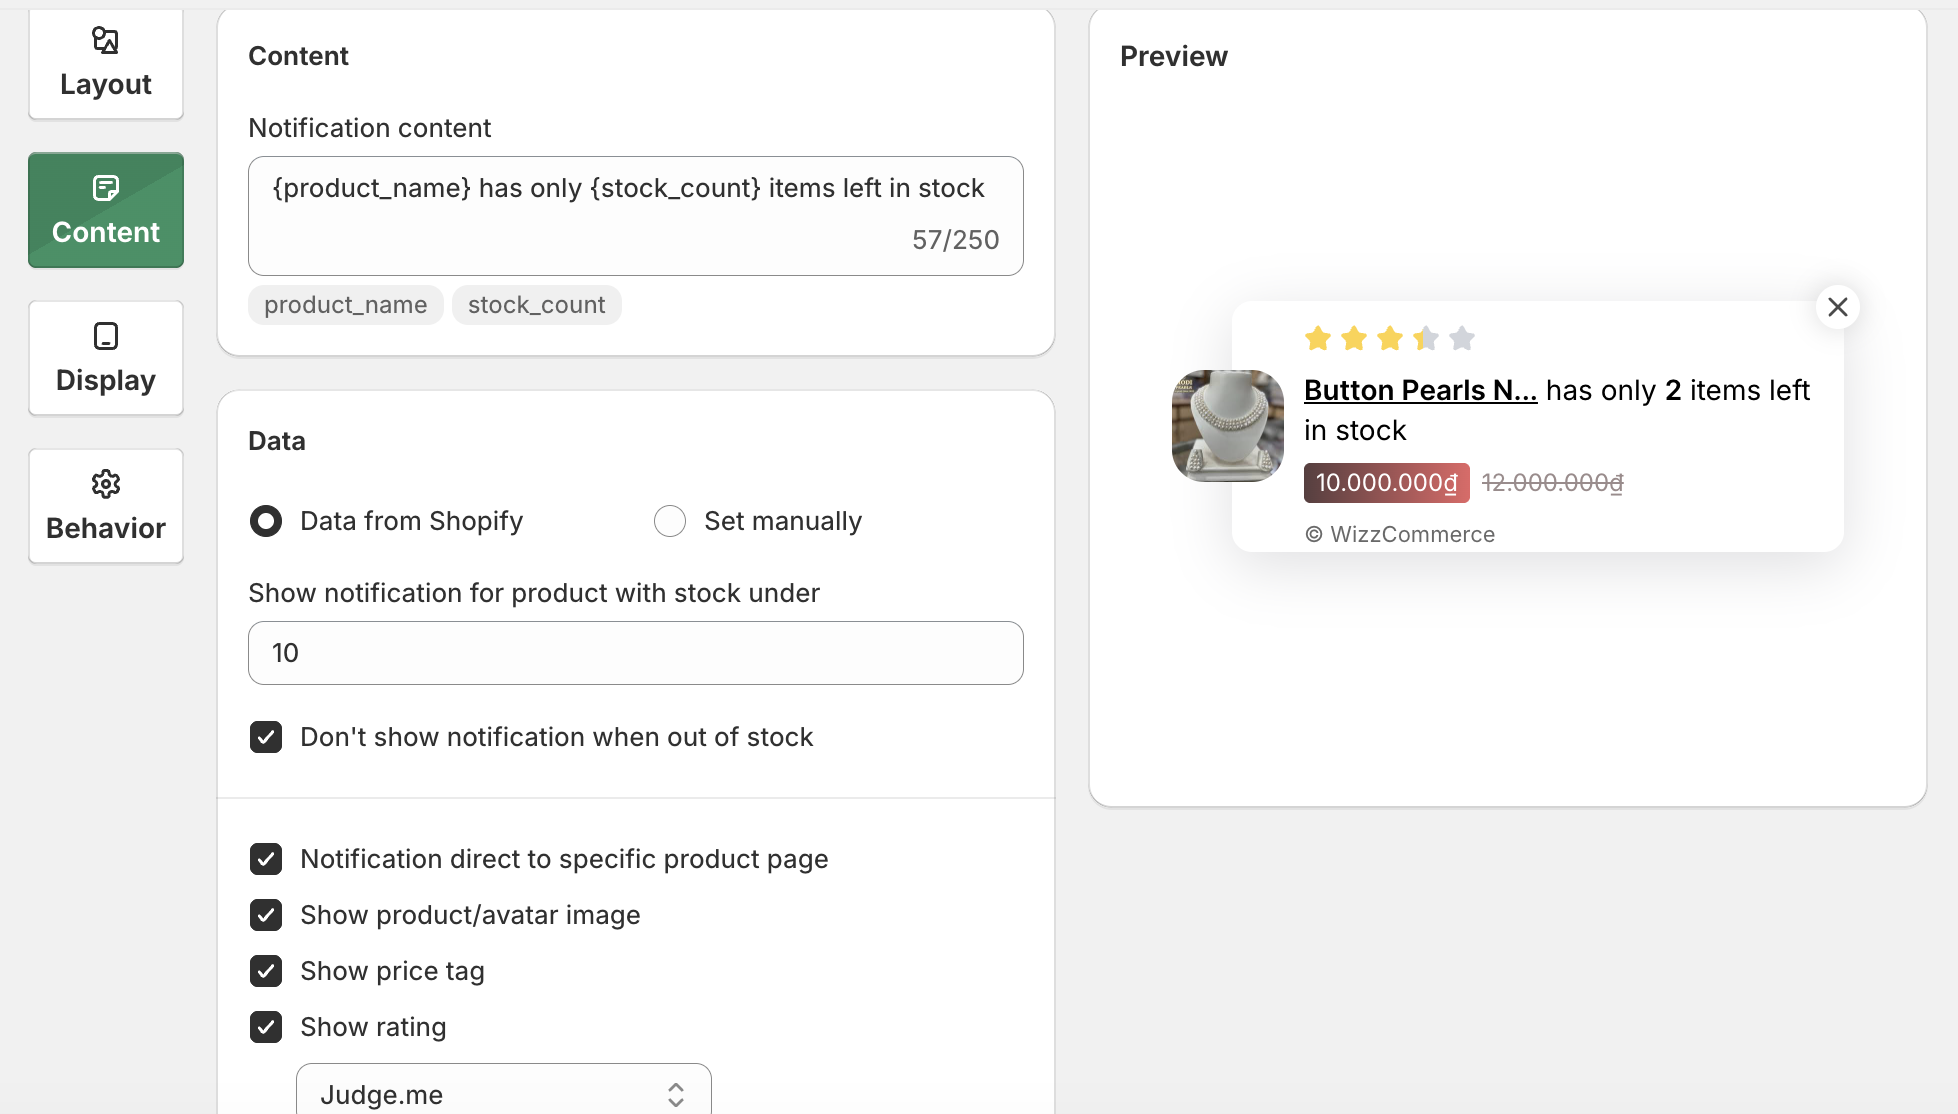
Task: Click the stock threshold input field
Action: 635,653
